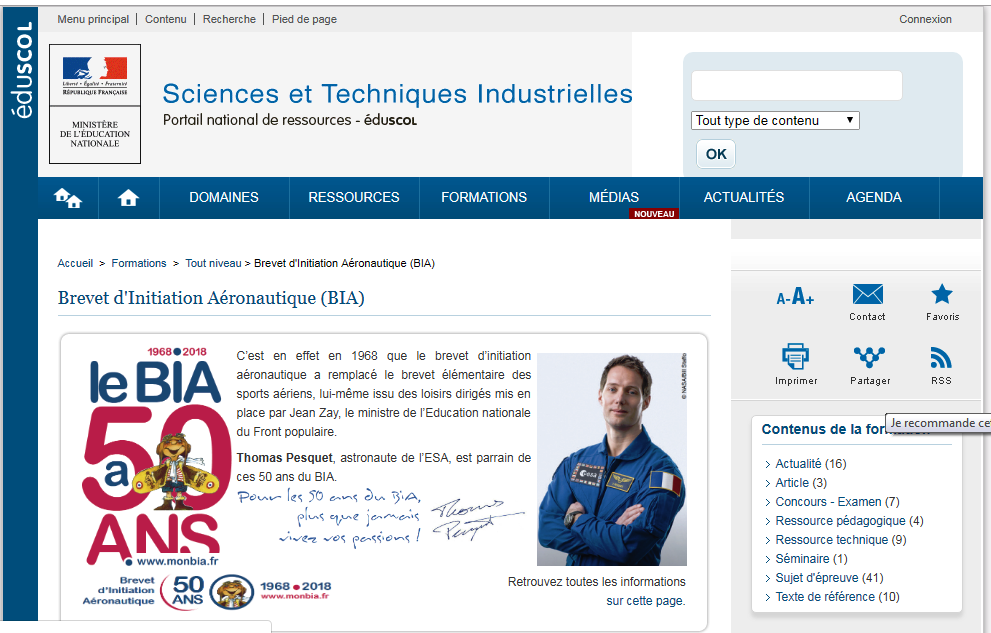Image resolution: width=991 pixels, height=633 pixels.
Task: Click Thomas Pesquet astronaut photo
Action: click(612, 459)
